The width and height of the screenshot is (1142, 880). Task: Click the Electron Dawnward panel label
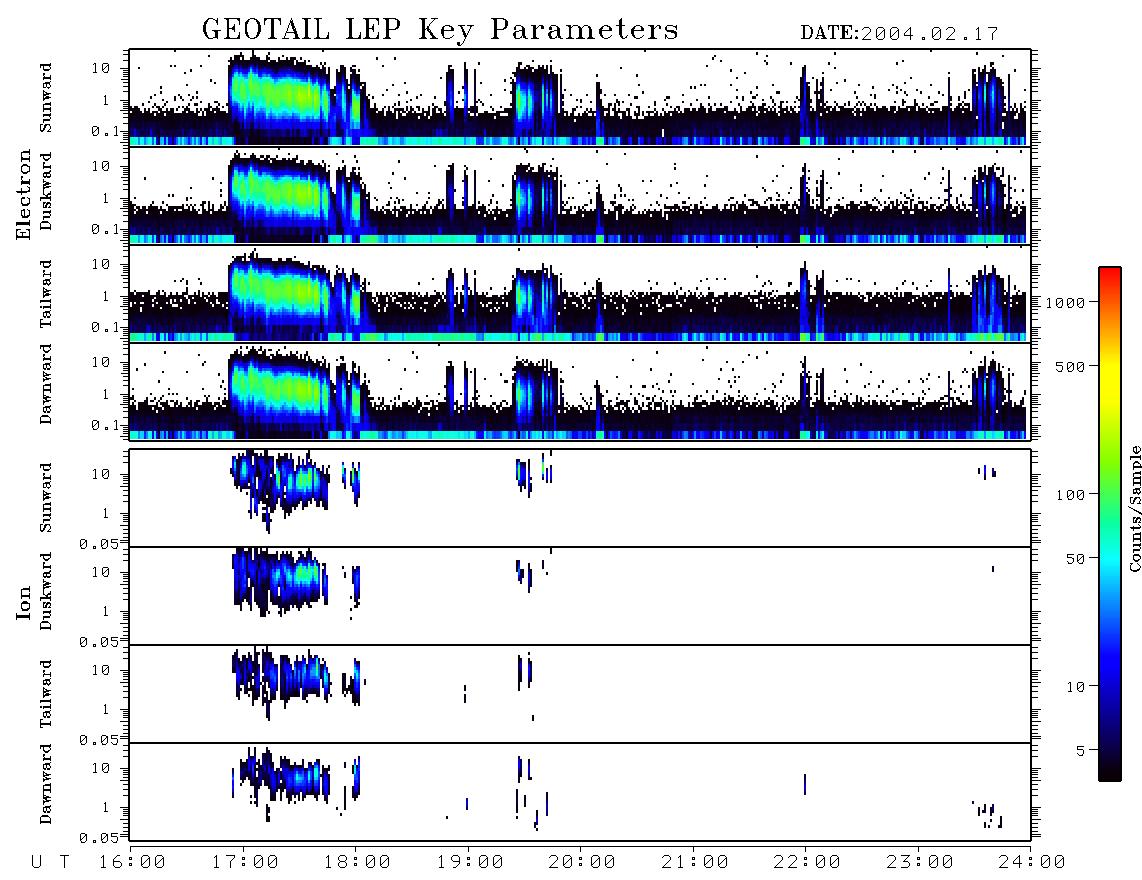click(x=46, y=385)
